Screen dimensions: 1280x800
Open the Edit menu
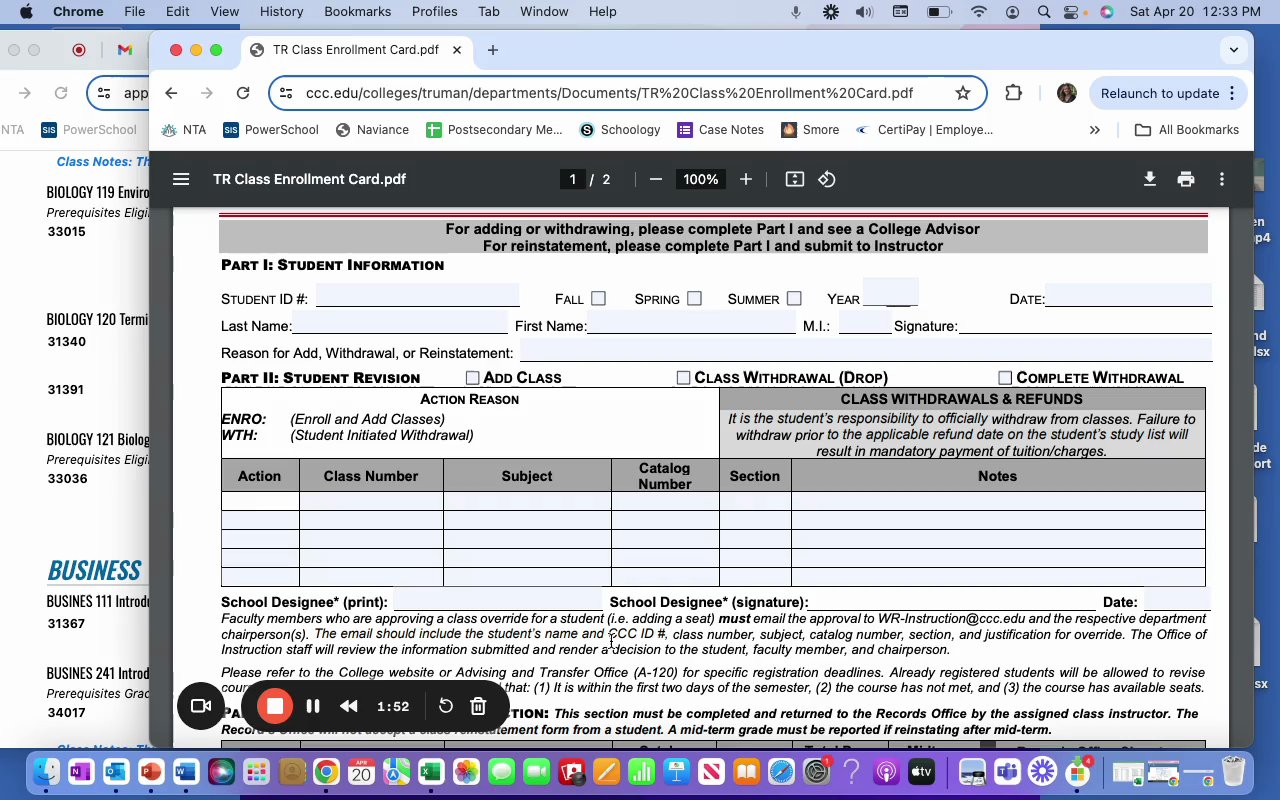178,12
